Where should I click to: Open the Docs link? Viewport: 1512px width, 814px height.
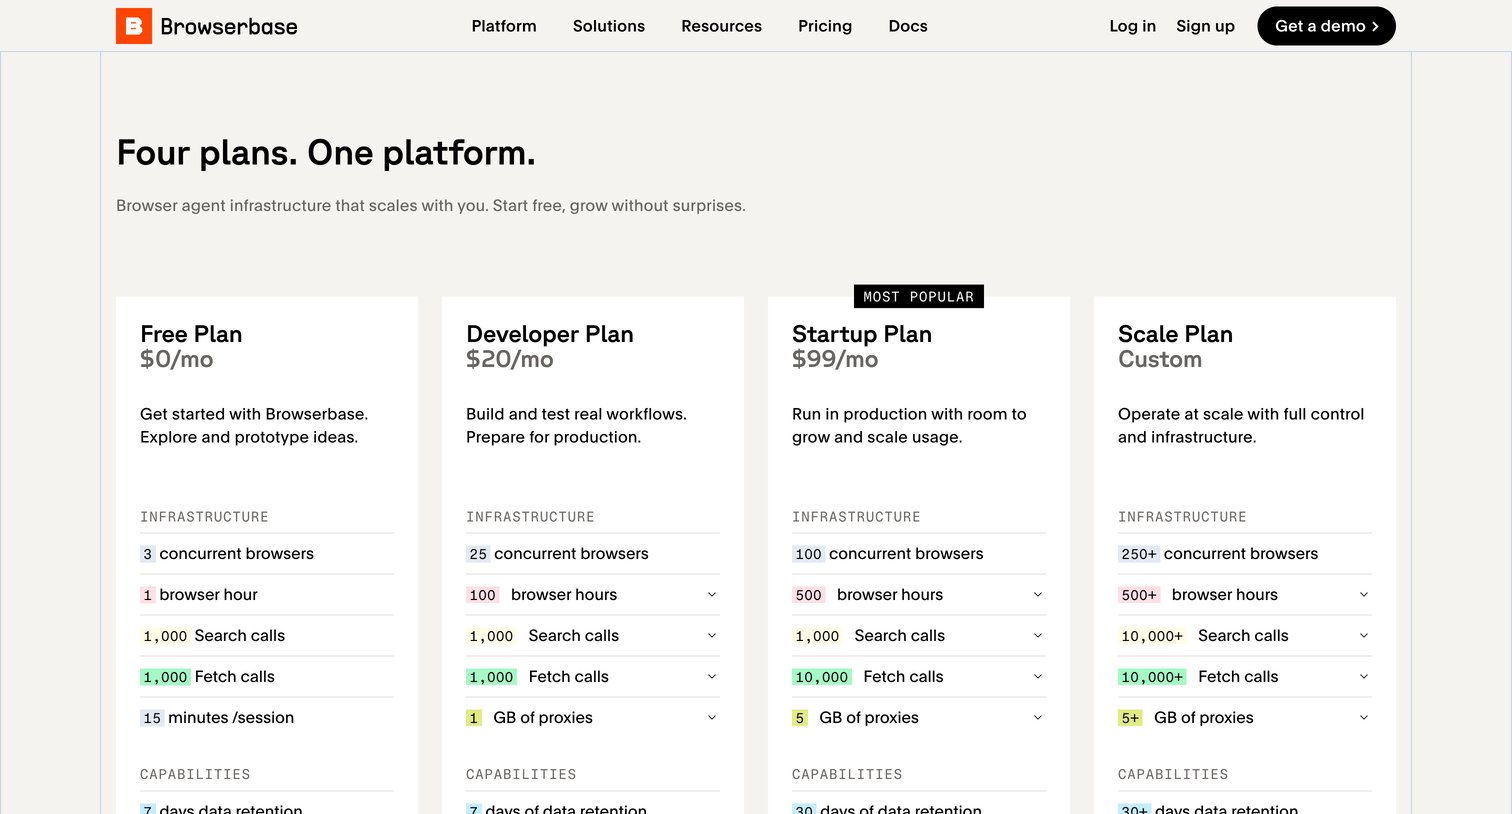click(908, 26)
